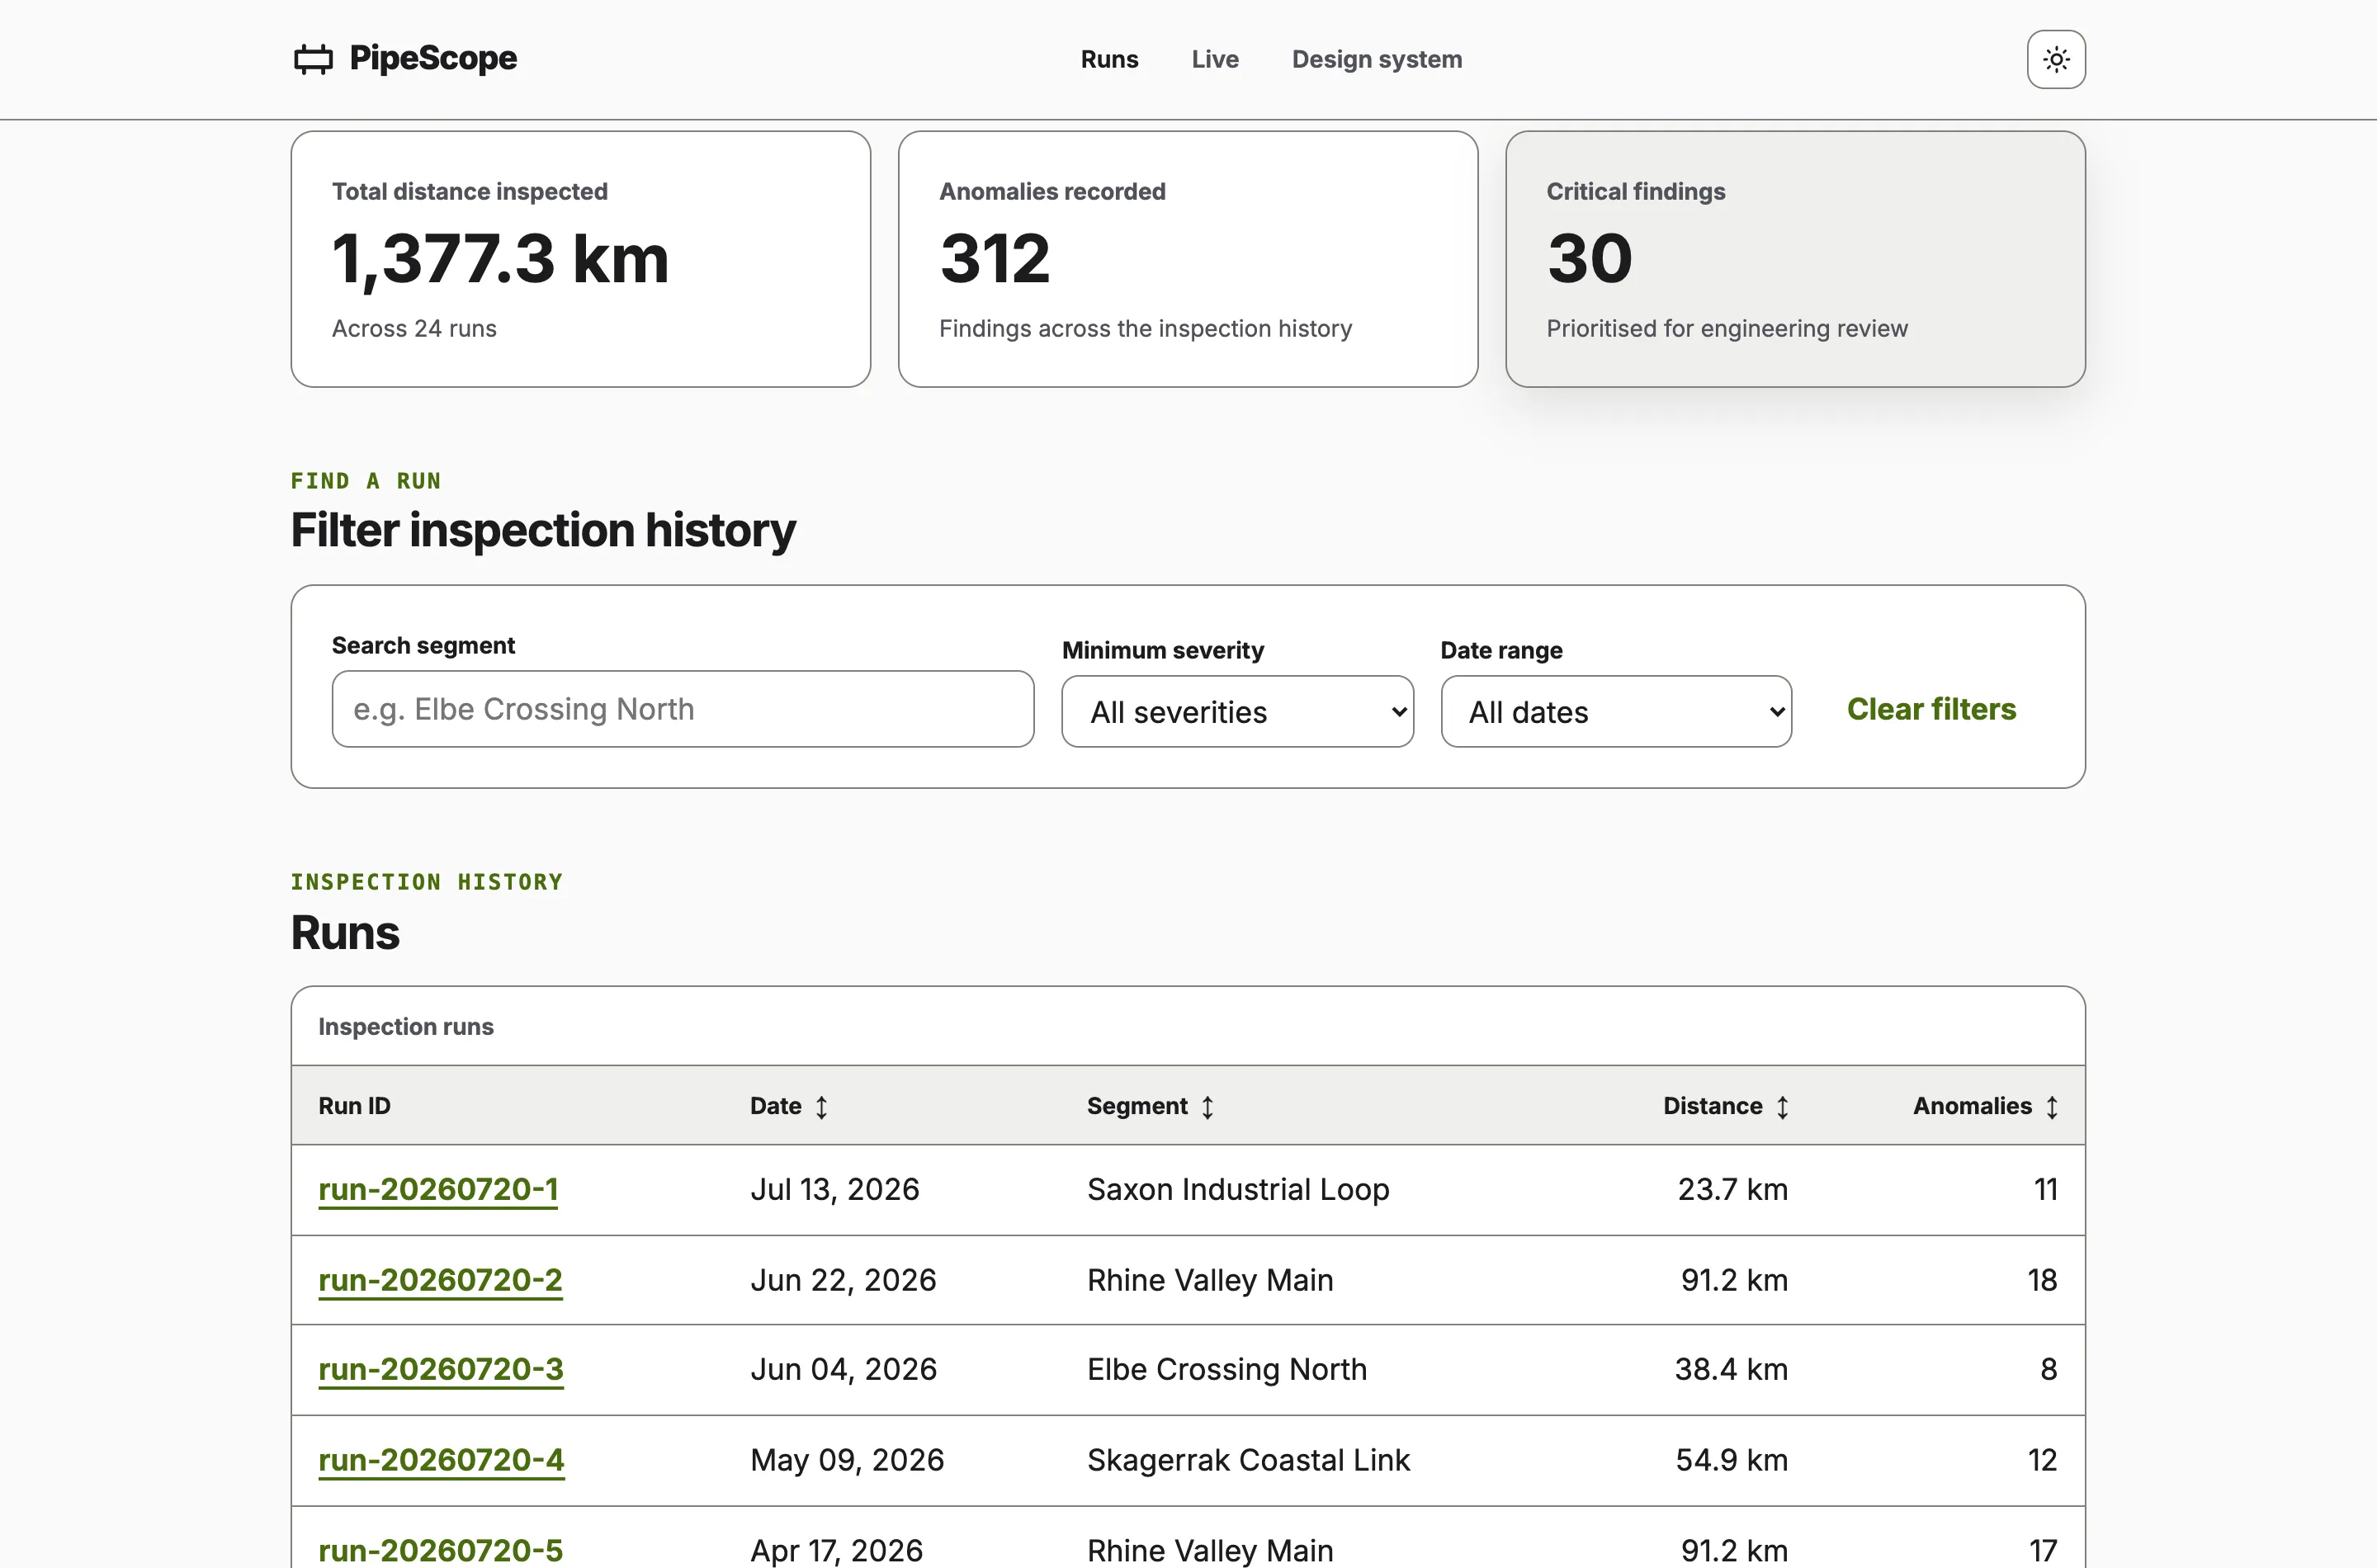Click the 23.7 km distance cell

[1732, 1189]
